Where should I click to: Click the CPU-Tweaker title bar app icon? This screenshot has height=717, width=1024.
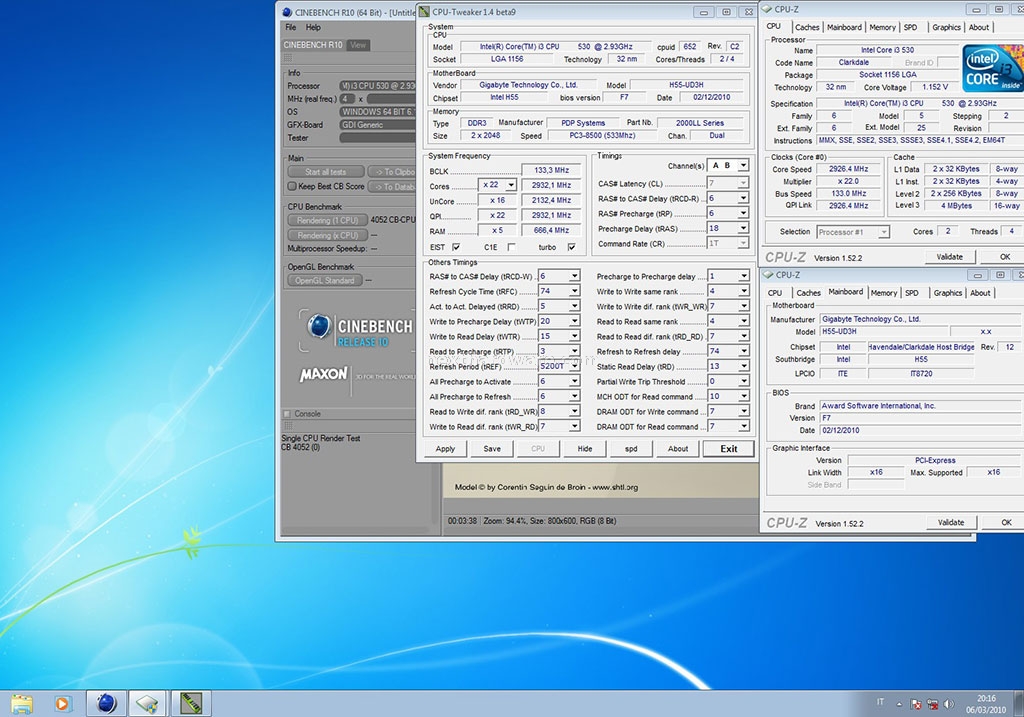[x=424, y=12]
